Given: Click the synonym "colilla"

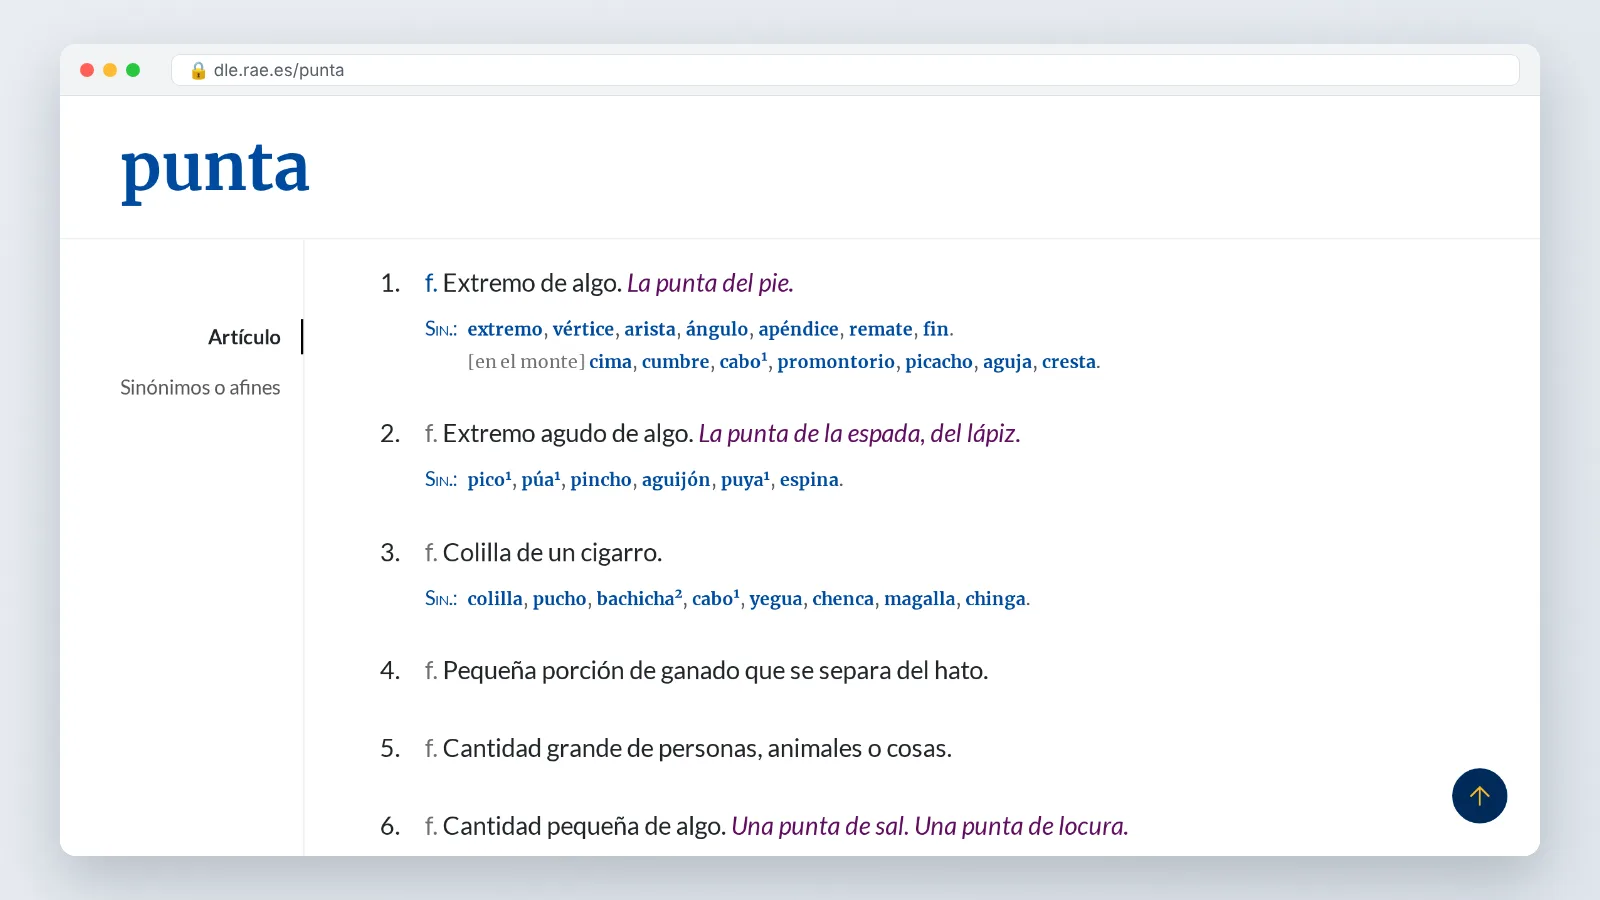Looking at the screenshot, I should [495, 598].
